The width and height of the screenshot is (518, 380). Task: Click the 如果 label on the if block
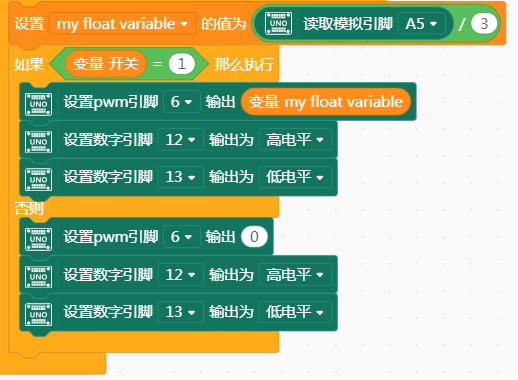[x=29, y=64]
